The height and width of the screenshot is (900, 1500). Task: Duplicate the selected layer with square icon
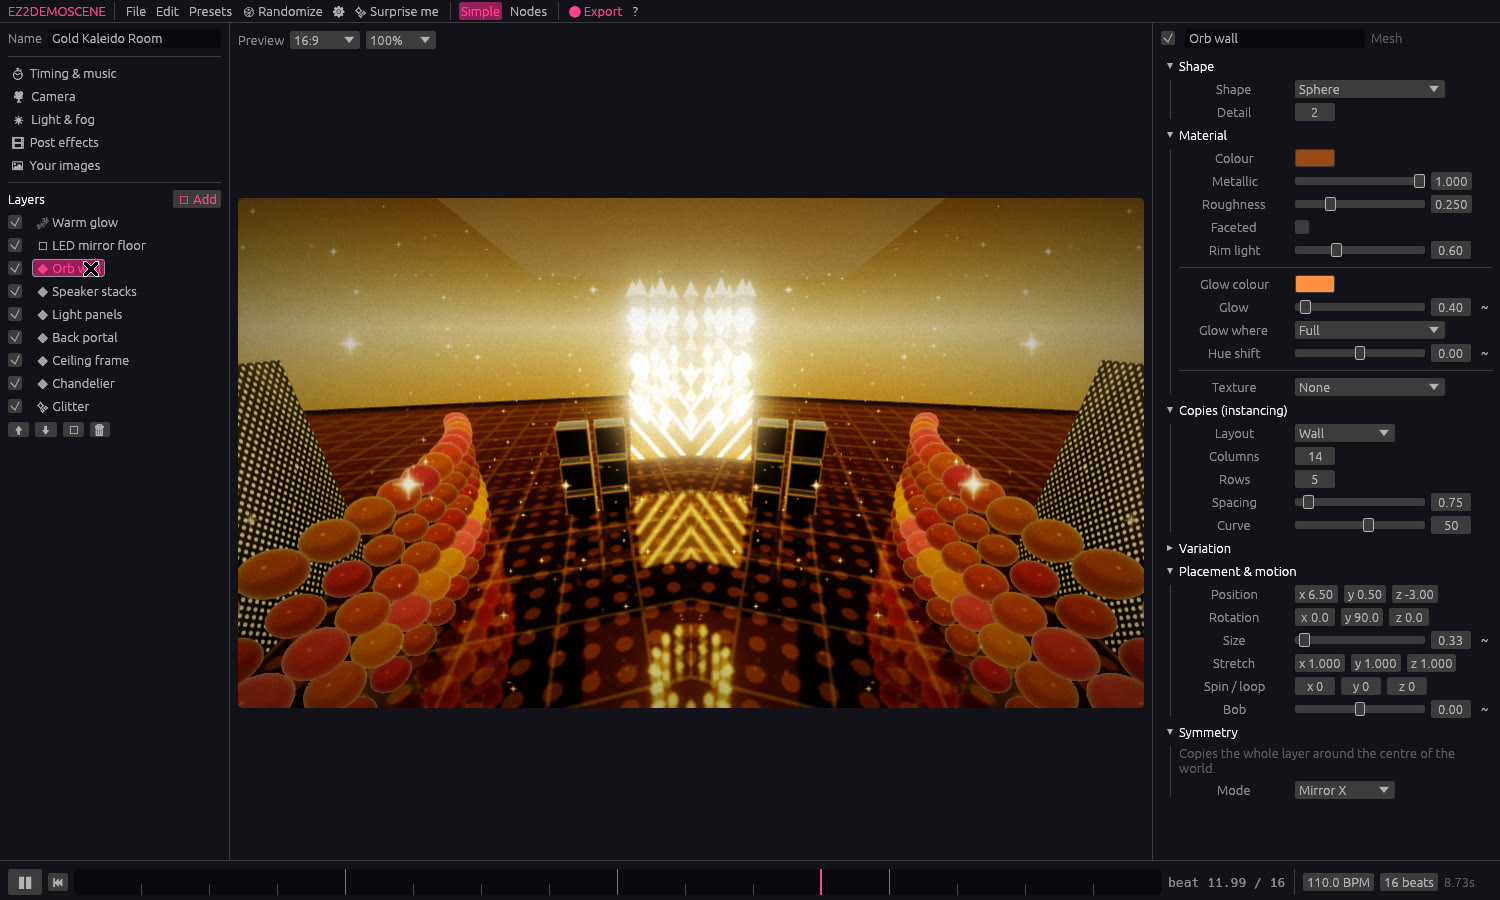(x=73, y=430)
